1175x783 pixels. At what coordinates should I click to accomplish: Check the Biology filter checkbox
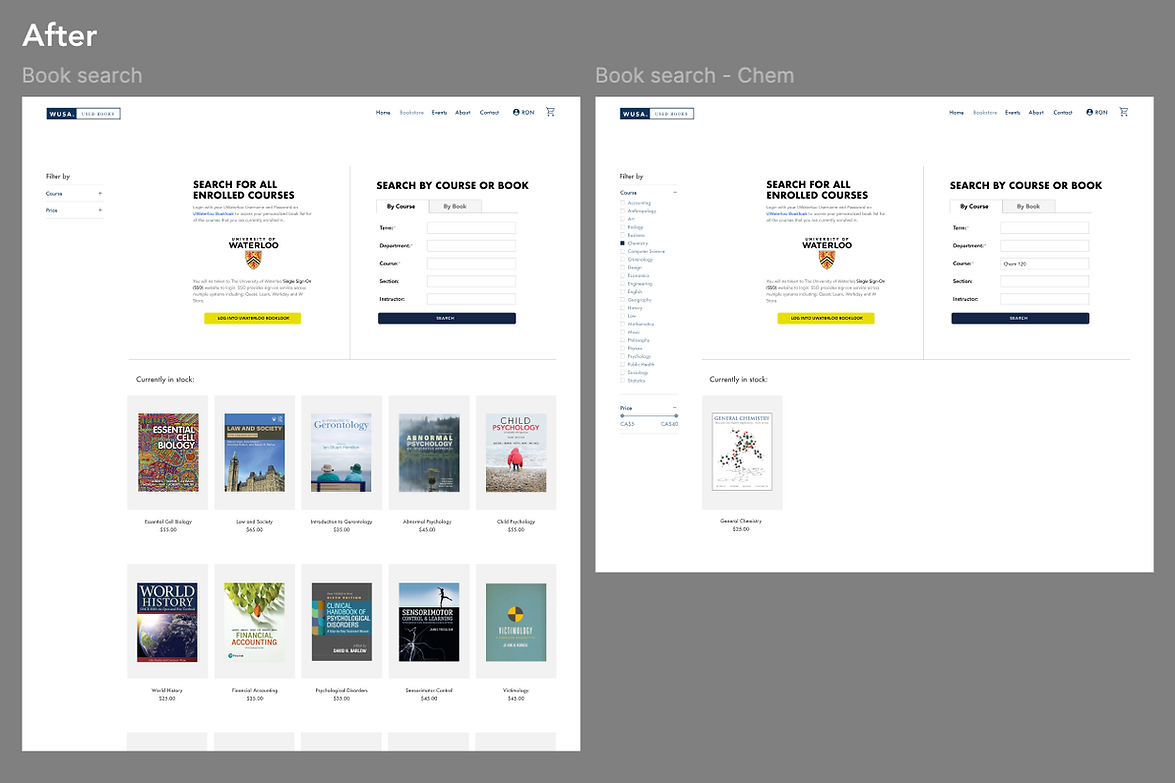tap(622, 227)
